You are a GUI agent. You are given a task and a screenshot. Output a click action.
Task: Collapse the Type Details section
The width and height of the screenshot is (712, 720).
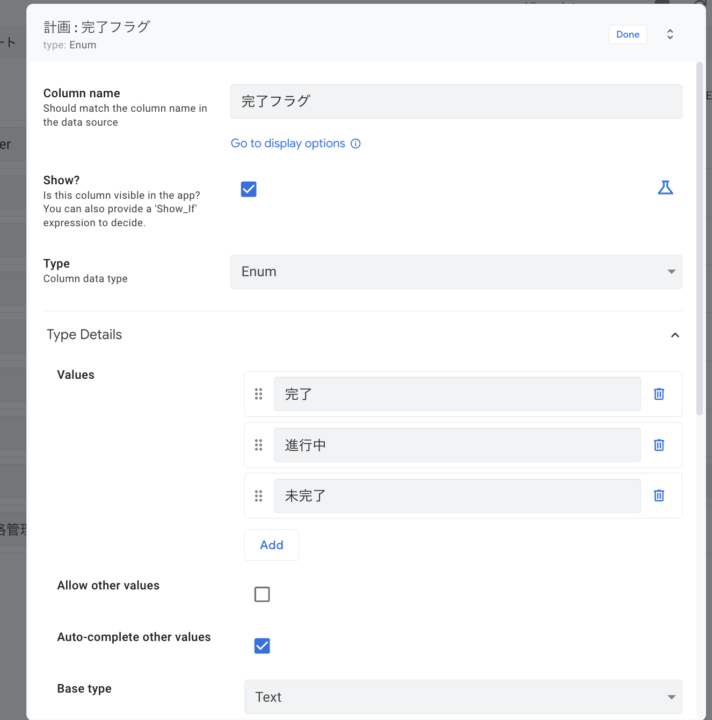click(x=674, y=335)
